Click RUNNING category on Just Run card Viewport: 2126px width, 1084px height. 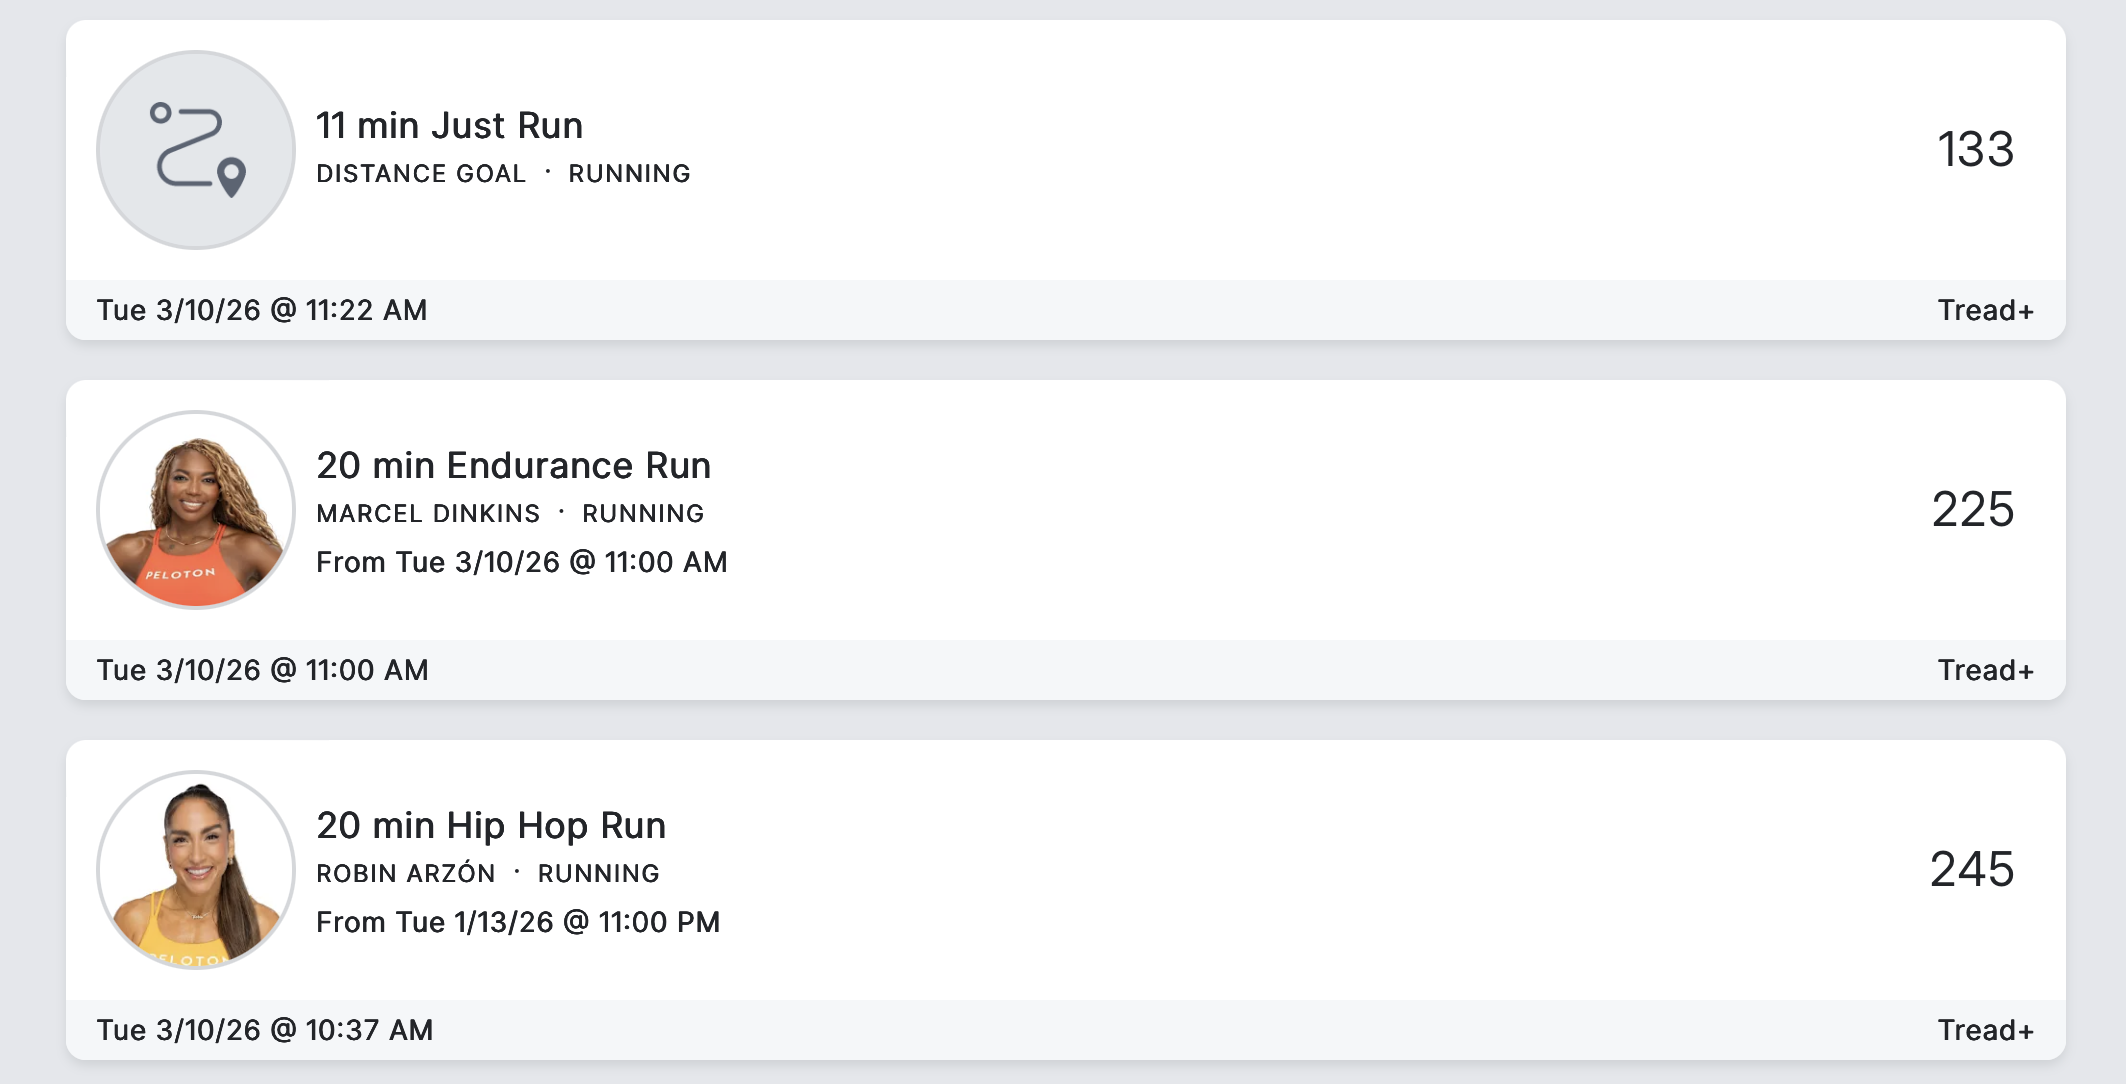[x=629, y=174]
